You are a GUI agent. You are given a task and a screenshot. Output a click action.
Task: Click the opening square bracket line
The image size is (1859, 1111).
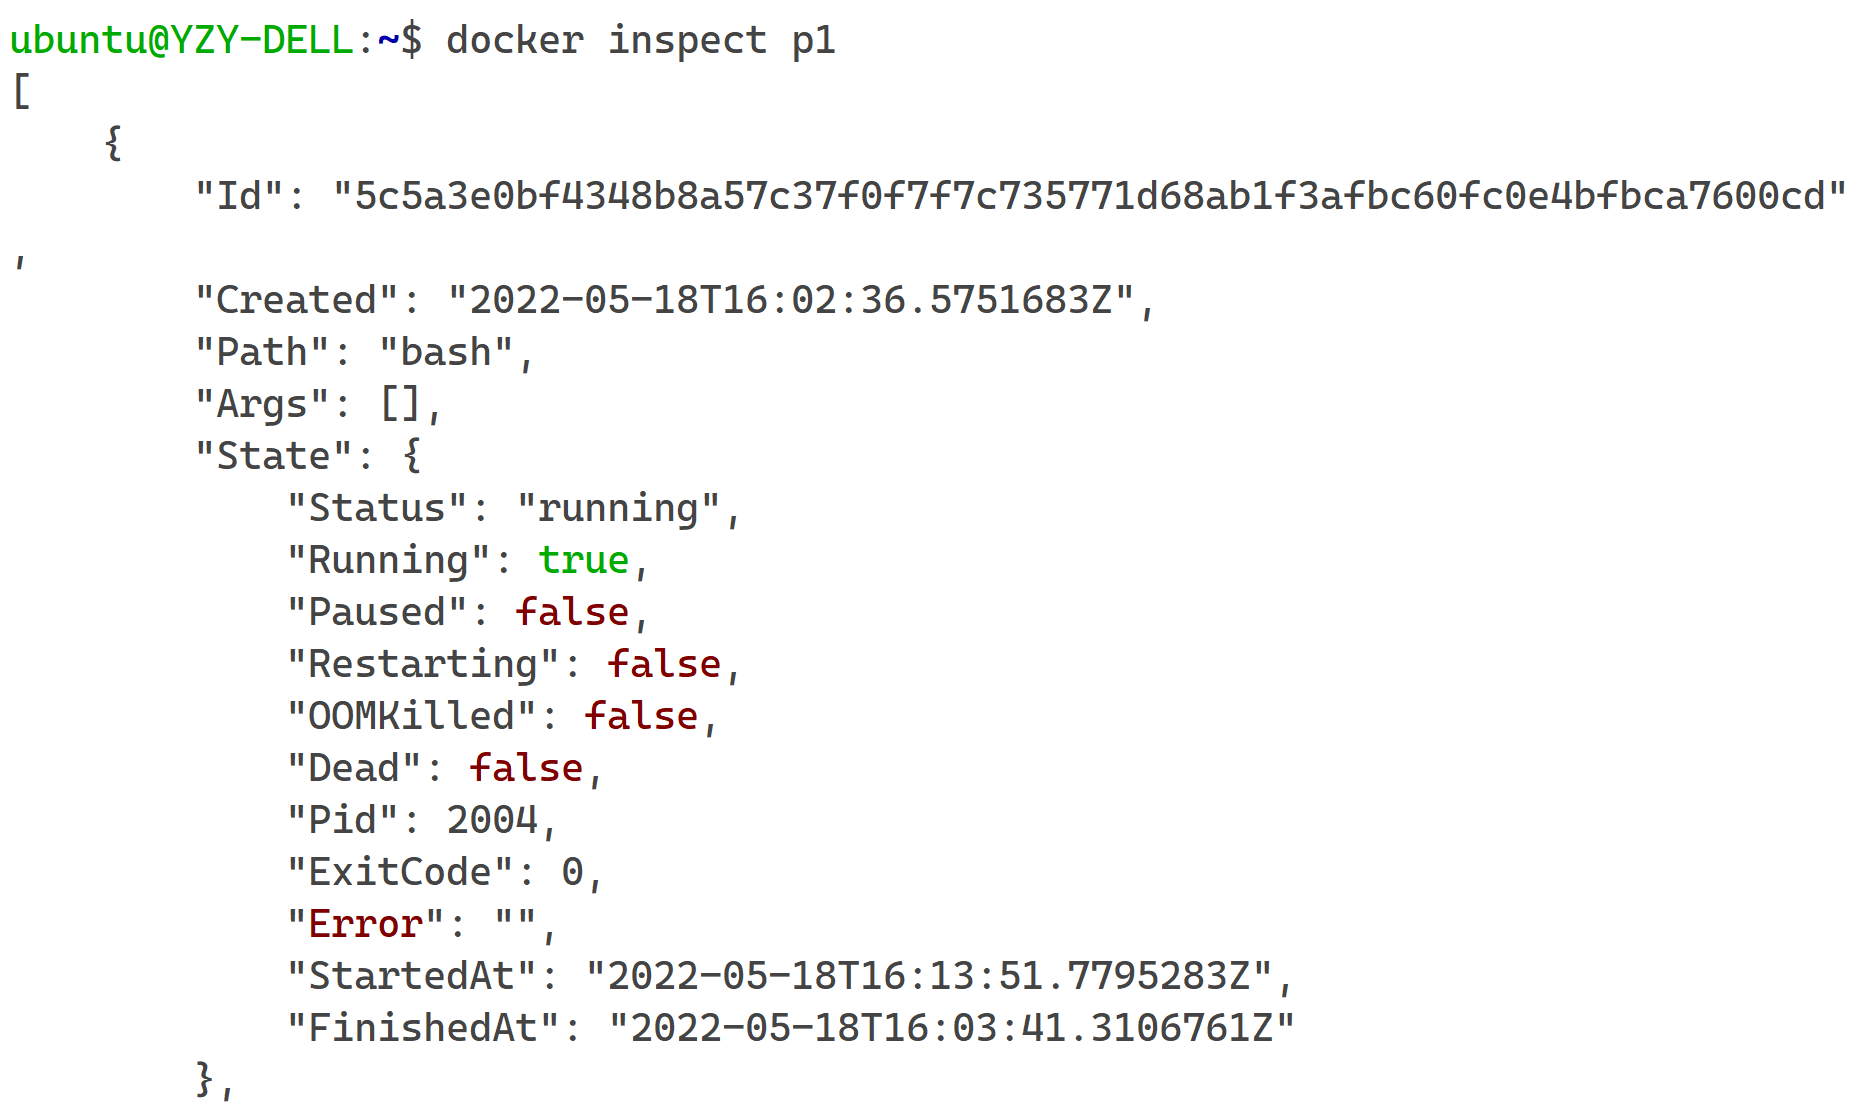click(21, 92)
